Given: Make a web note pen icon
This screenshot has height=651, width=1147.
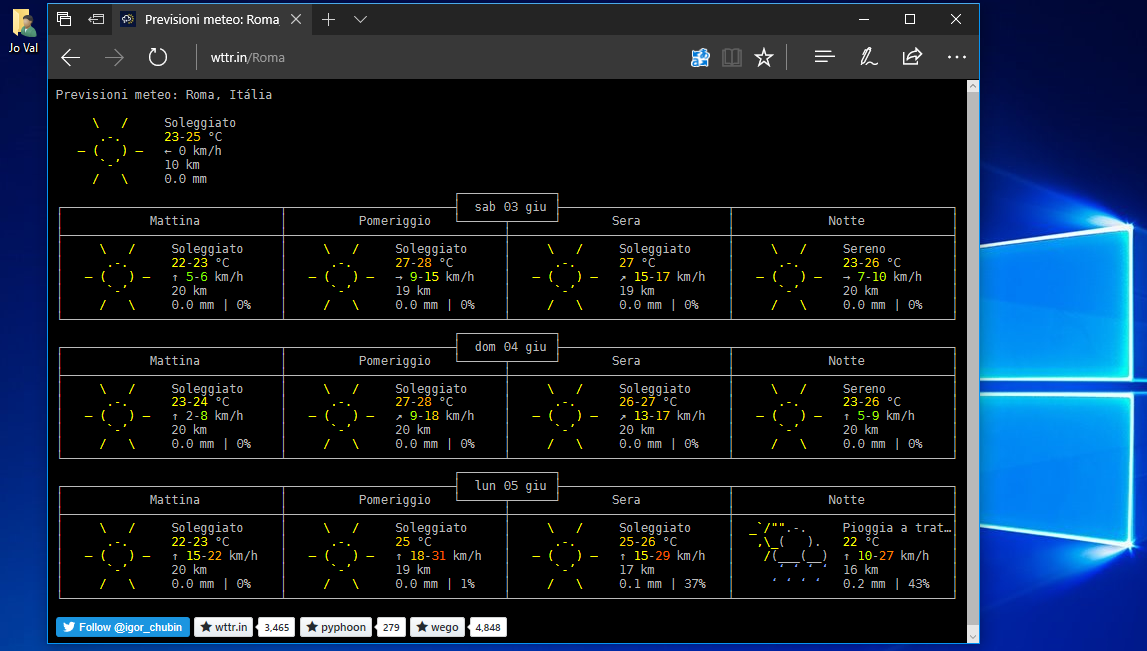Looking at the screenshot, I should [868, 57].
